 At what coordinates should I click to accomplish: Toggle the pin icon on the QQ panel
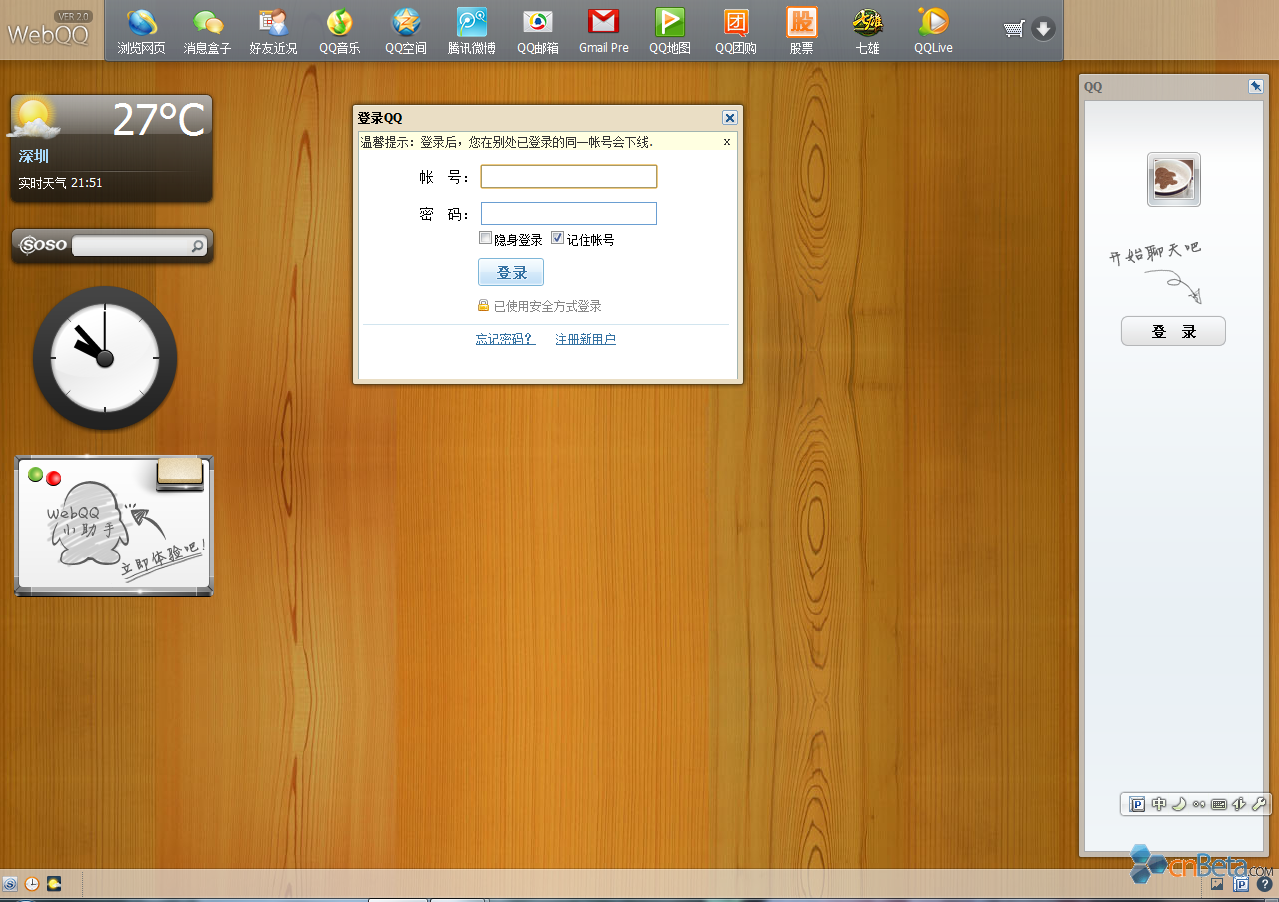click(x=1256, y=87)
